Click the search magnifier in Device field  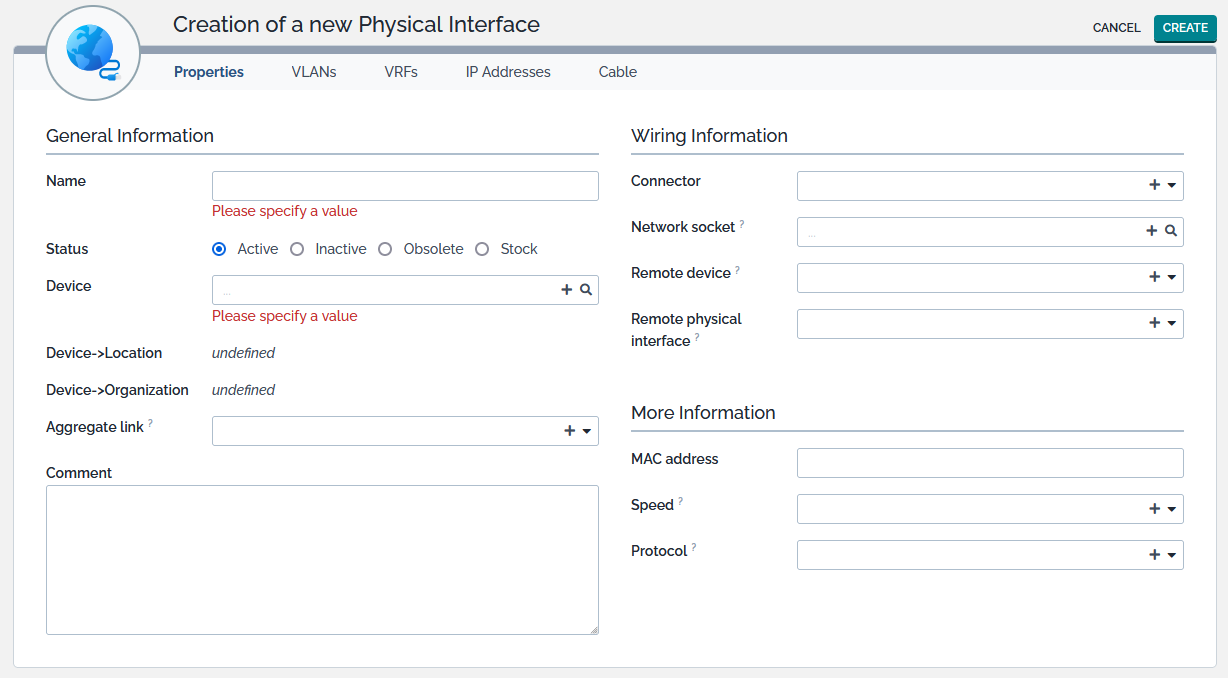point(586,290)
